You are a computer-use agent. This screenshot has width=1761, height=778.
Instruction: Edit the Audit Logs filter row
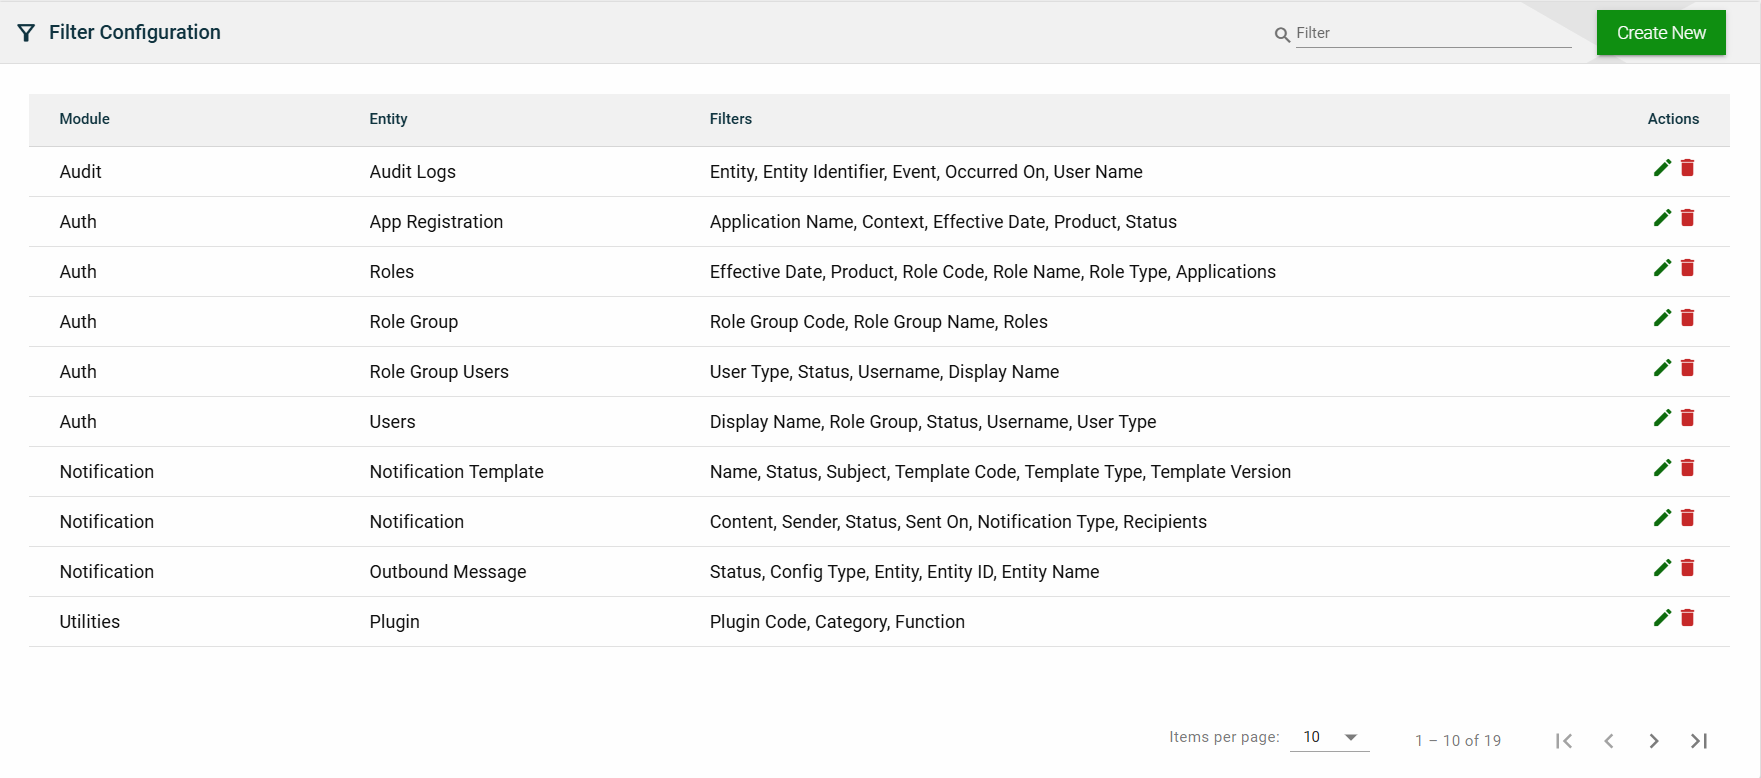point(1662,168)
